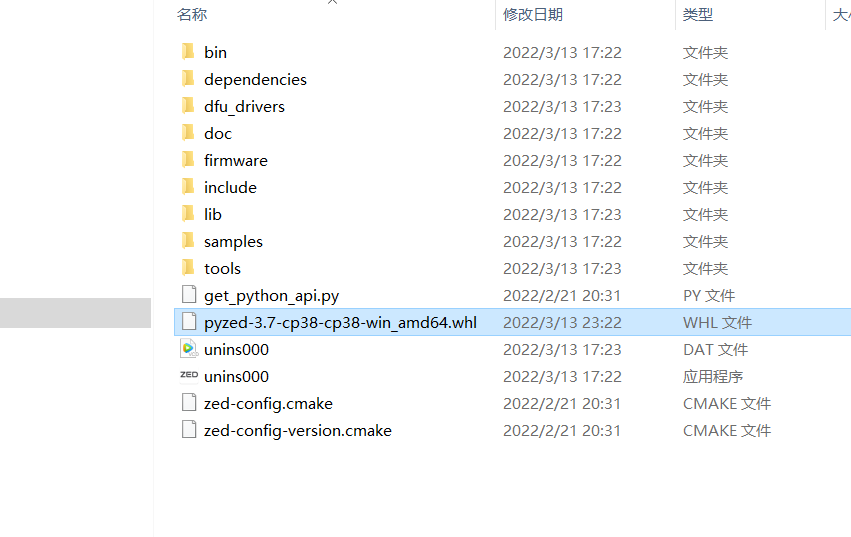Viewport: 851px width, 537px height.
Task: Select the zed-config-version.cmake file name
Action: [x=298, y=431]
